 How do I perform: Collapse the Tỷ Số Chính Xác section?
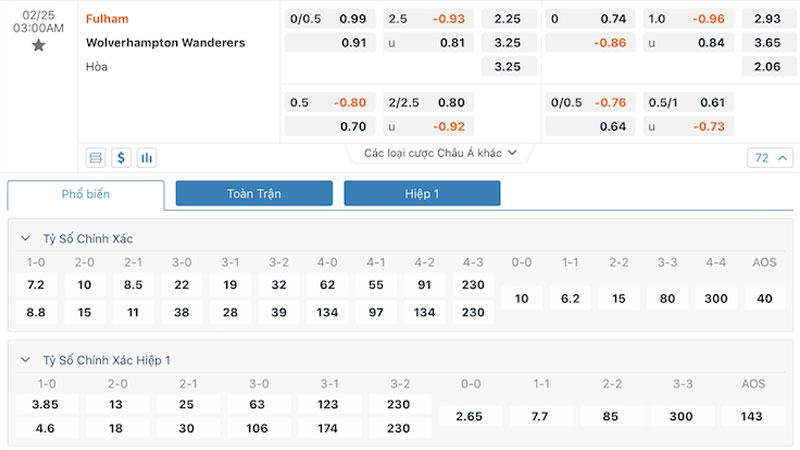(26, 238)
